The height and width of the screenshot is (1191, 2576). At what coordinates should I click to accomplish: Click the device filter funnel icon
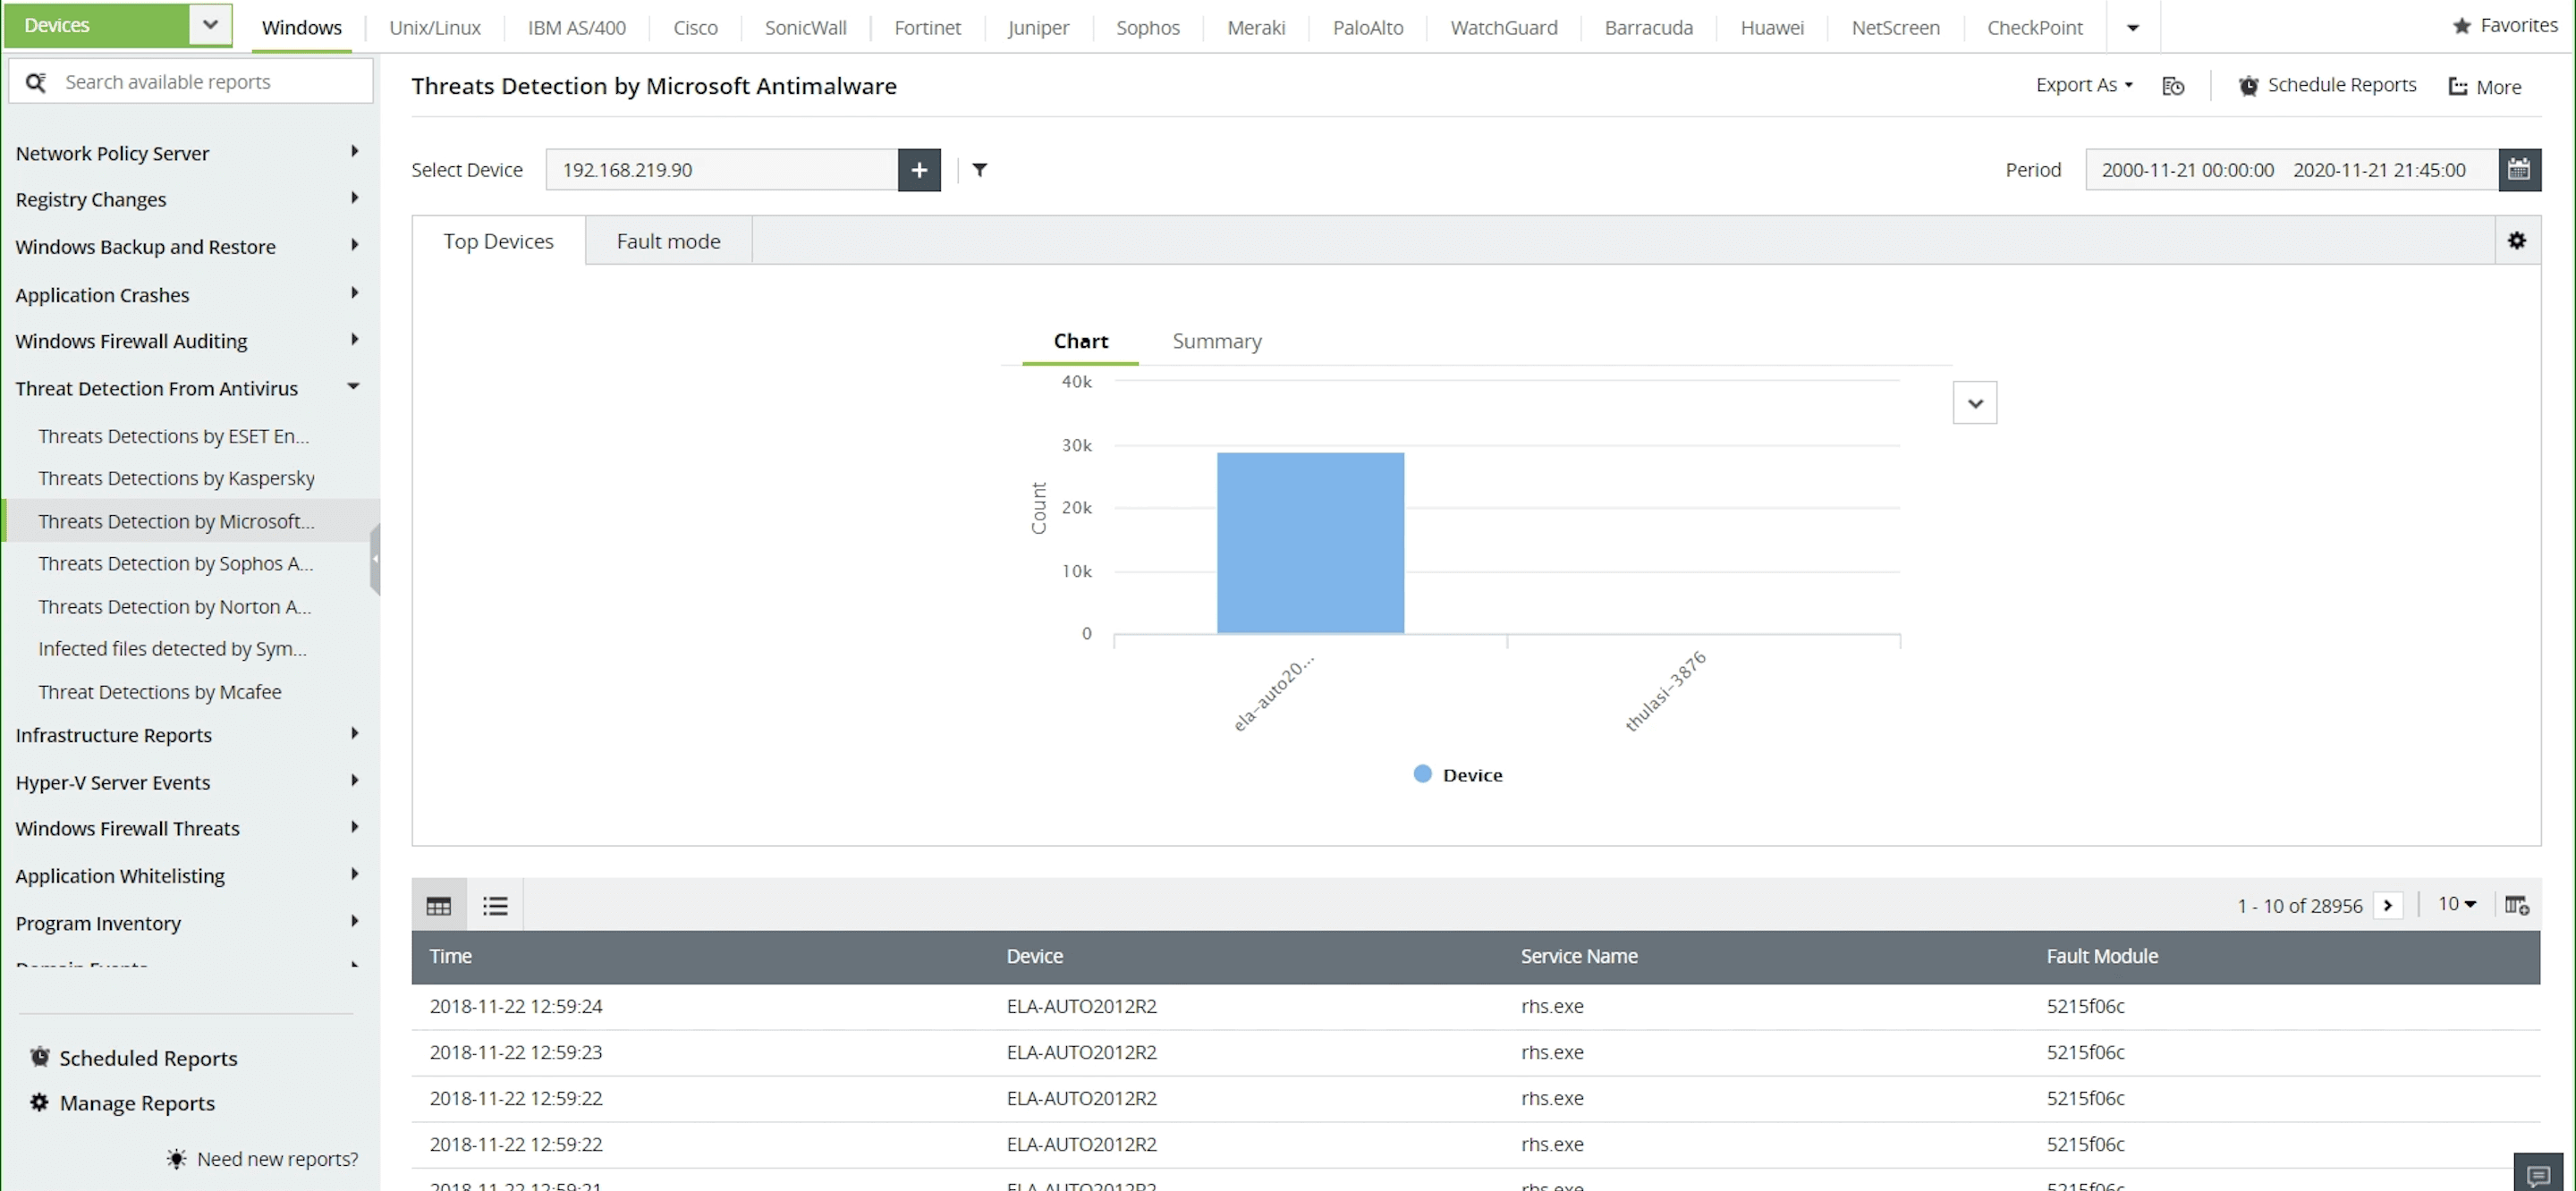point(980,170)
